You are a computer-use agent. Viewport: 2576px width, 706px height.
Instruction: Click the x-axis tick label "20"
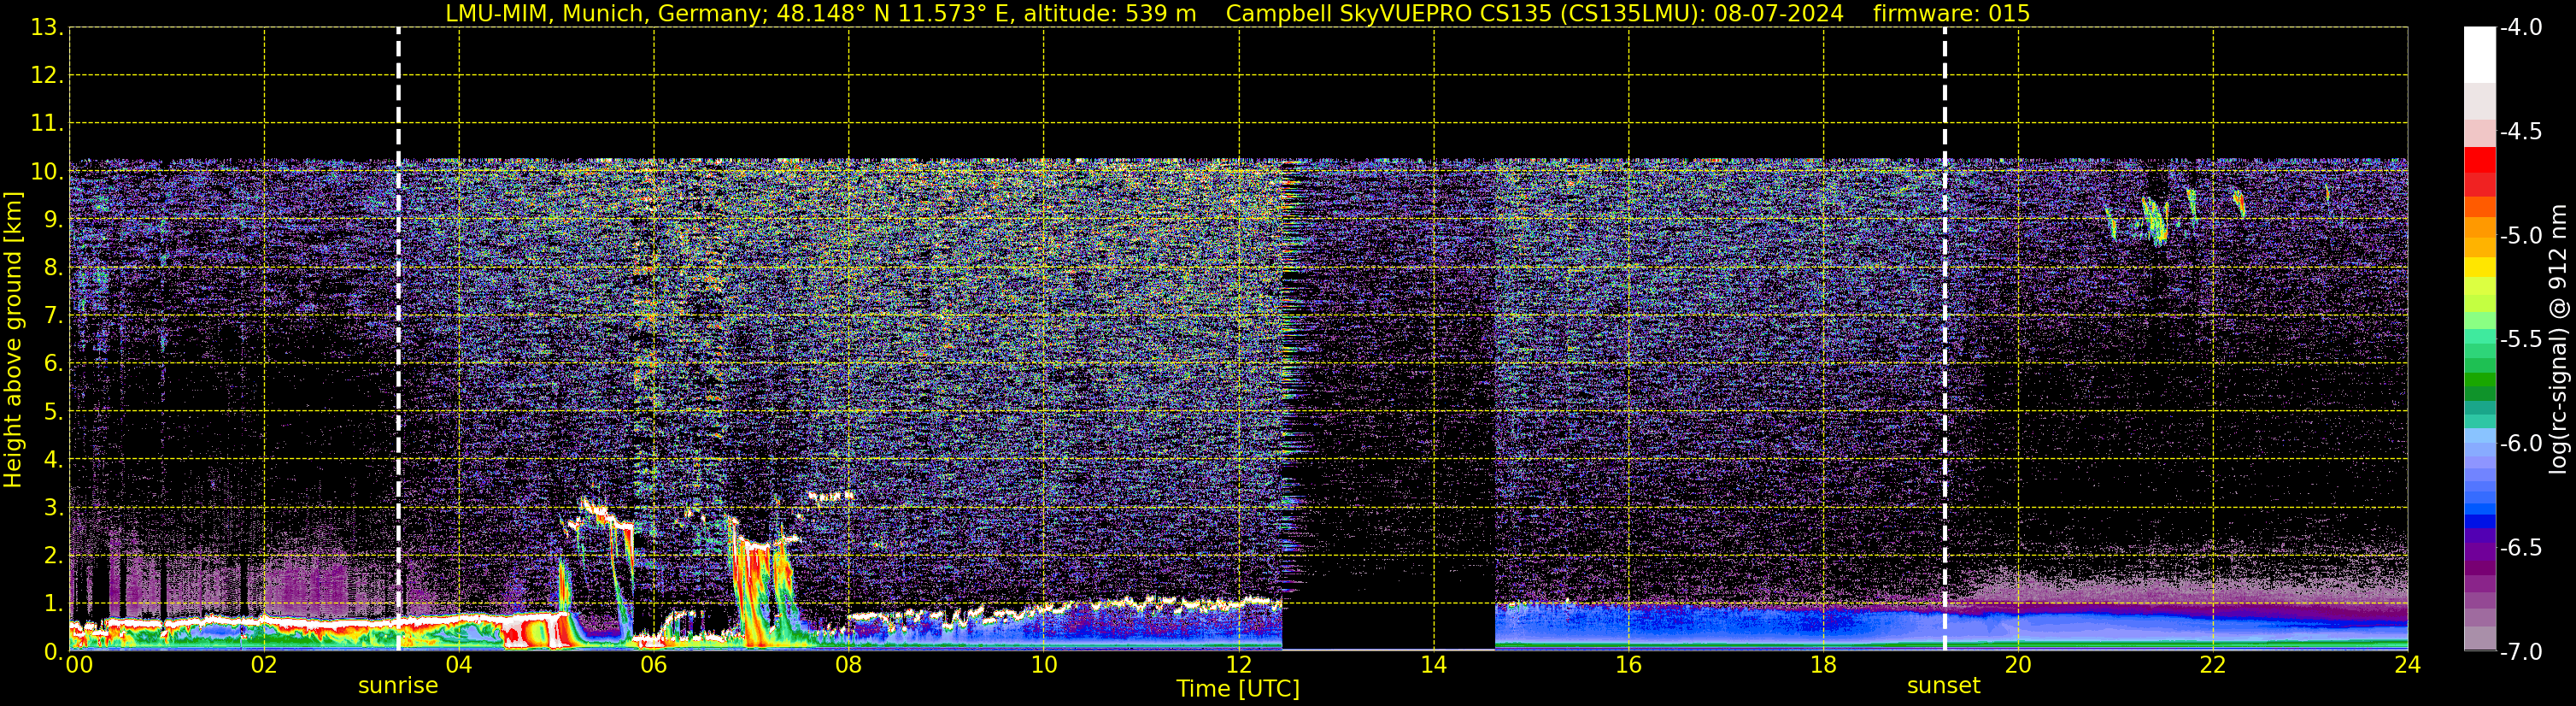pos(2018,666)
